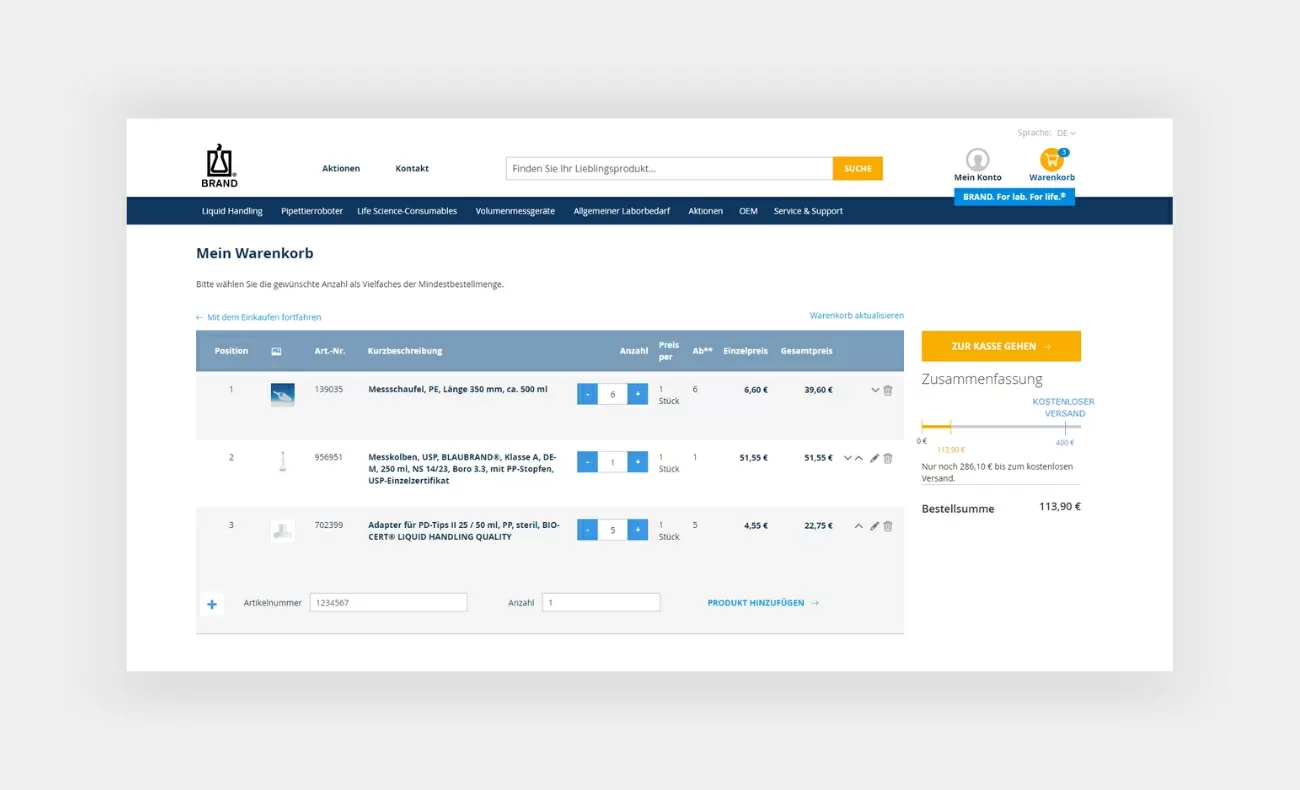The image size is (1300, 790).
Task: Remove the Adapter für PD-Tips item
Action: [x=888, y=526]
